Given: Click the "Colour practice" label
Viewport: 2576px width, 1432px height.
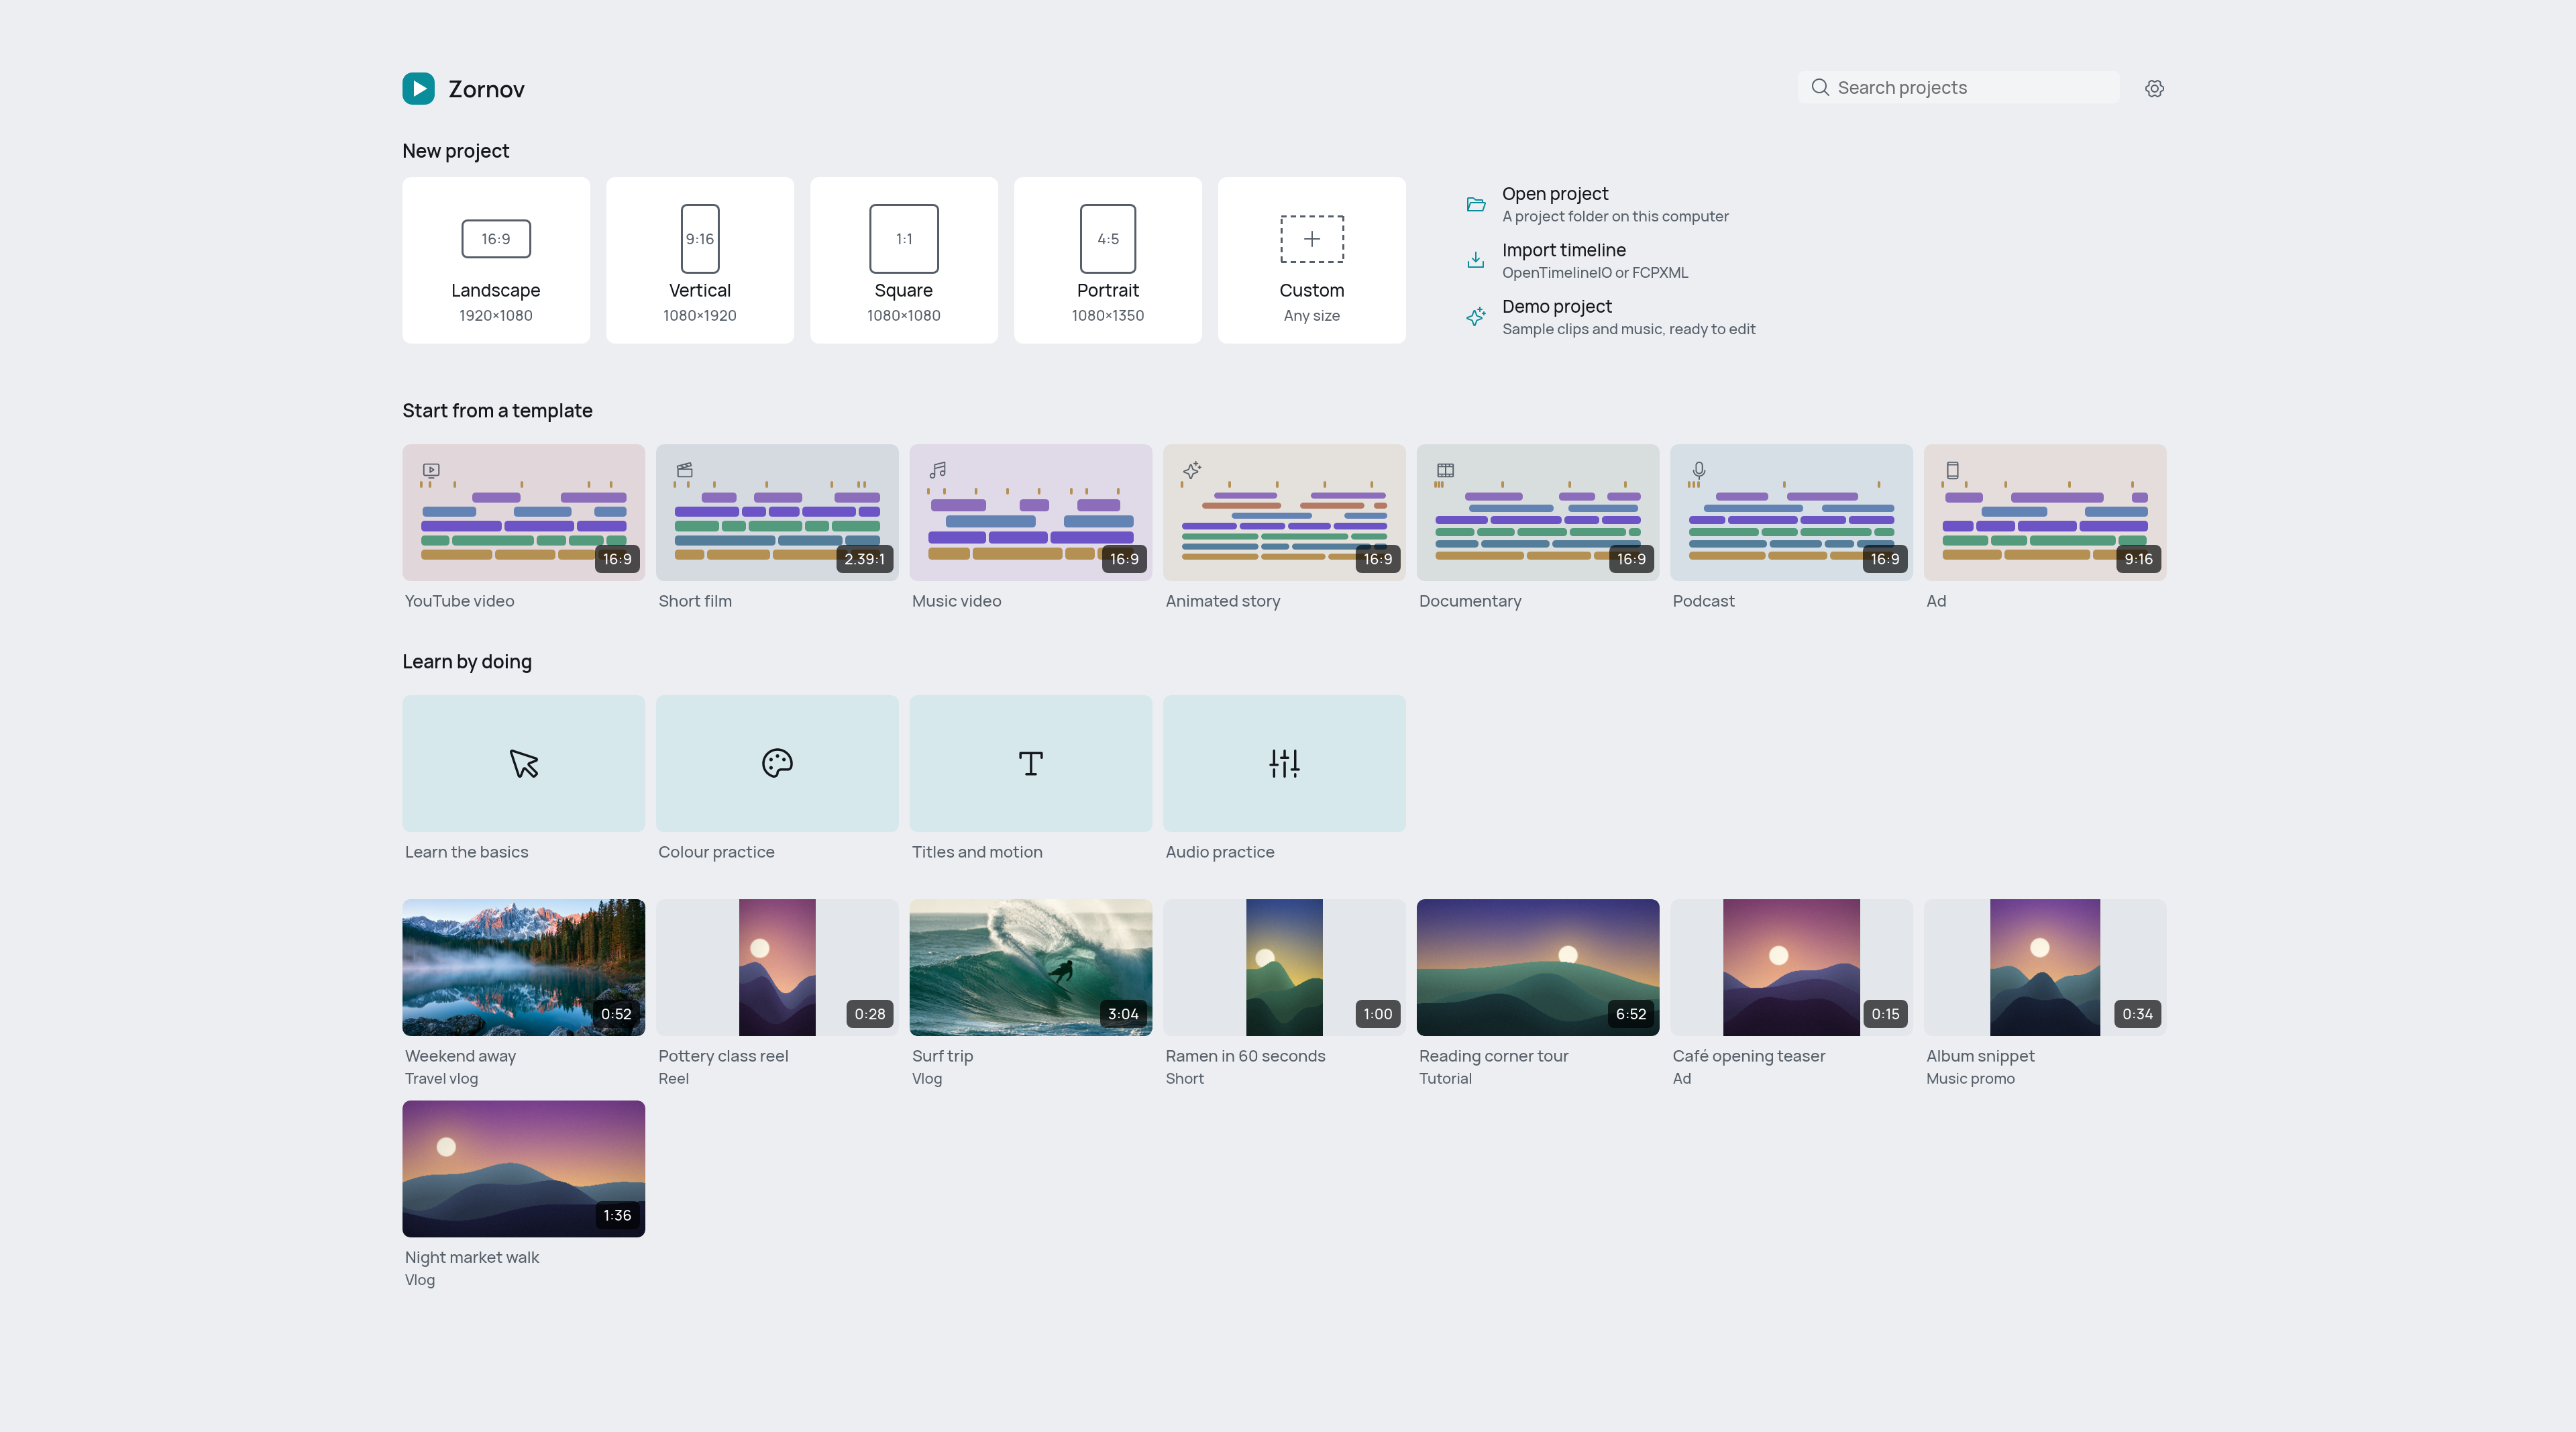Looking at the screenshot, I should 716,852.
